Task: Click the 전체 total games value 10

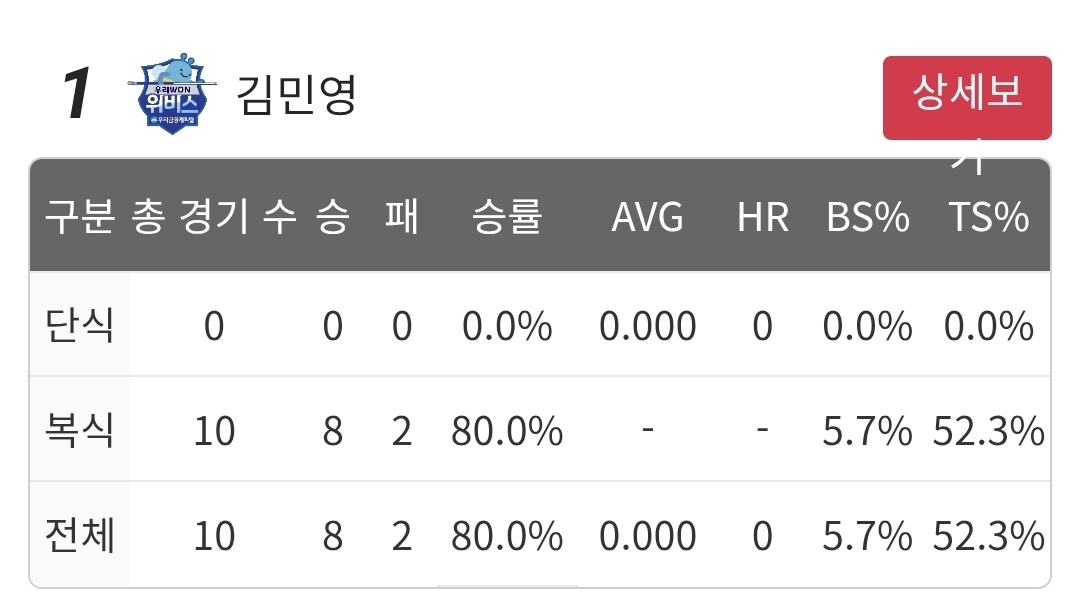Action: tap(214, 536)
